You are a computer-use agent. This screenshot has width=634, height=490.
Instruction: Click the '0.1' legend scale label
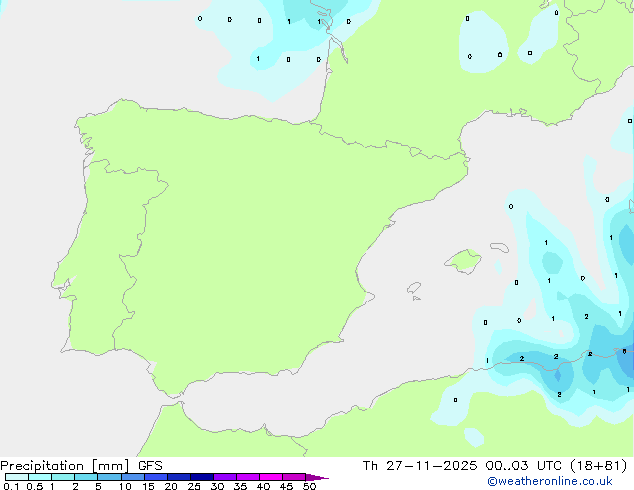[11, 486]
